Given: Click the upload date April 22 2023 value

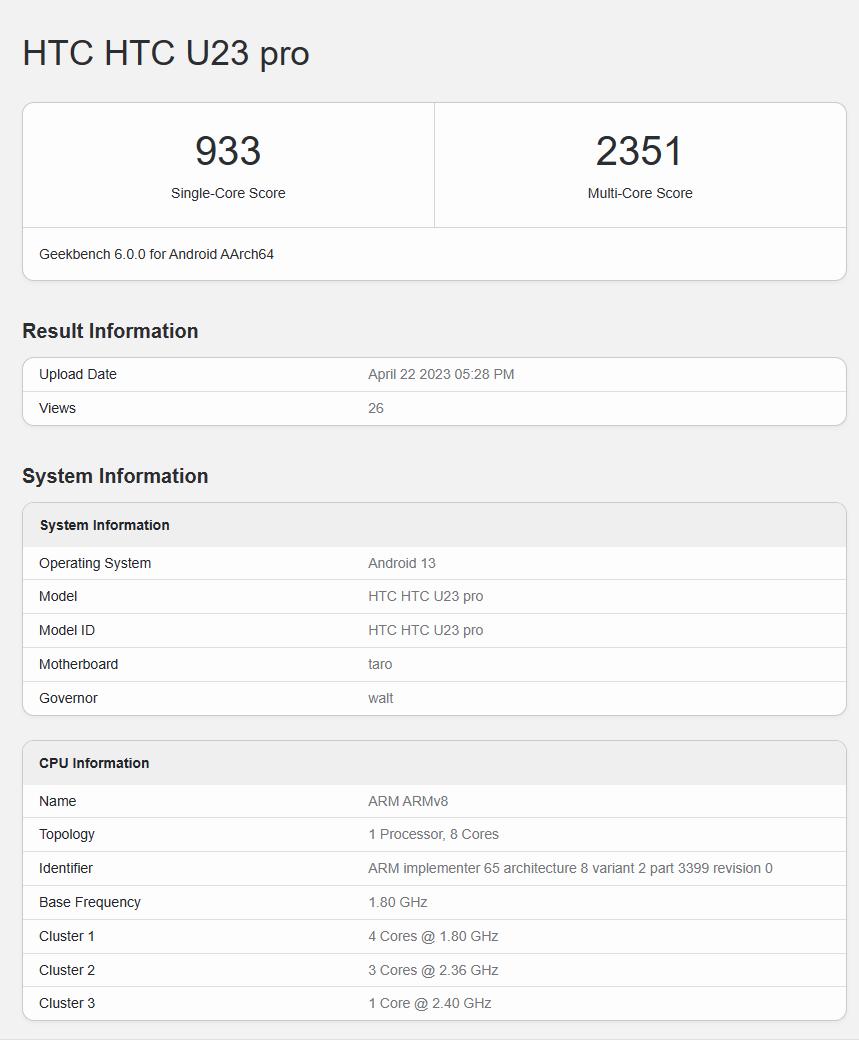Looking at the screenshot, I should click(441, 374).
